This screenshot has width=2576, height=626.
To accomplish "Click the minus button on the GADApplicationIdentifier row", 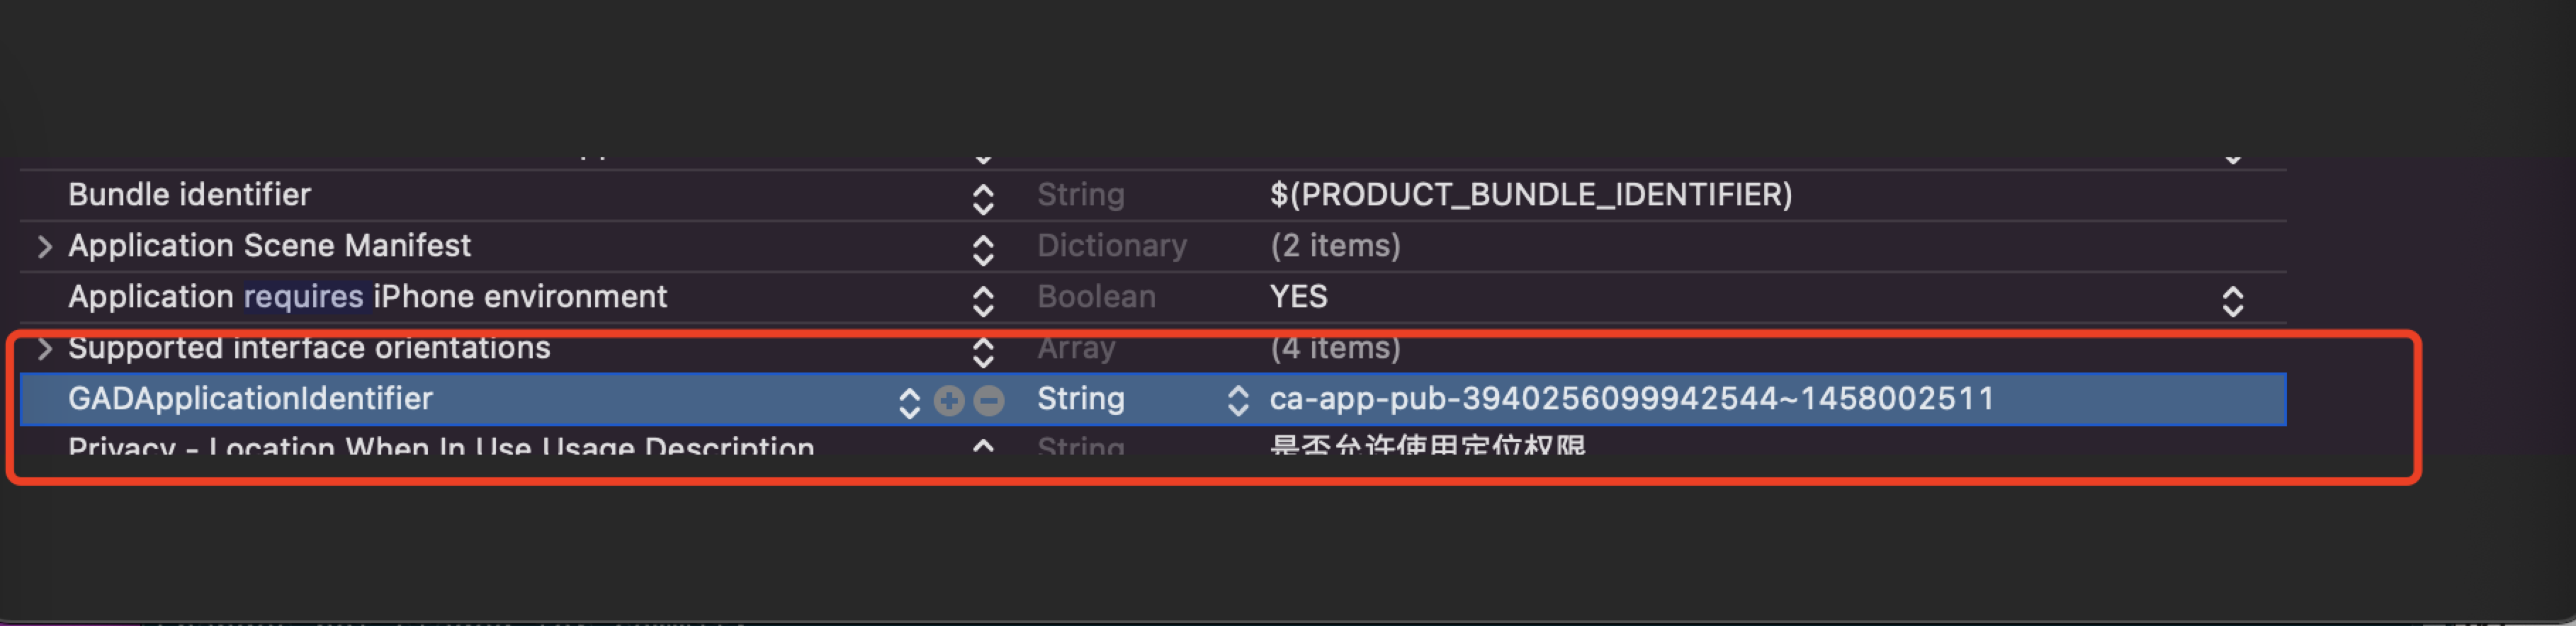I will 989,400.
